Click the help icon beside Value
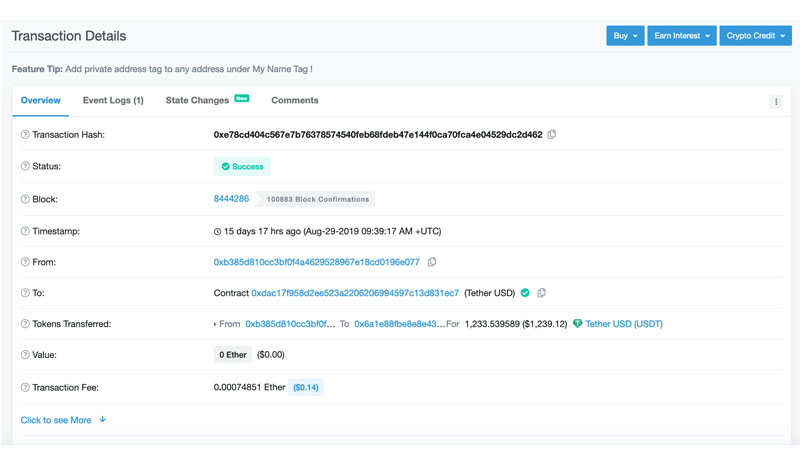The height and width of the screenshot is (468, 800). point(25,355)
